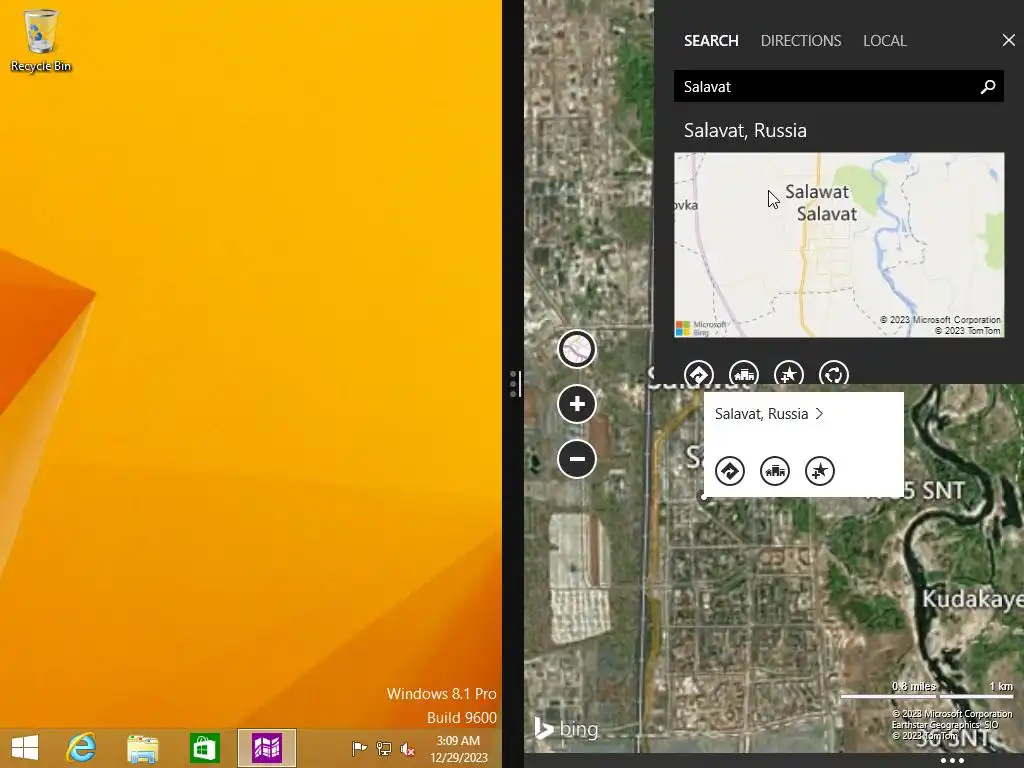The image size is (1024, 768).
Task: Click the magnifier search icon
Action: pos(988,86)
